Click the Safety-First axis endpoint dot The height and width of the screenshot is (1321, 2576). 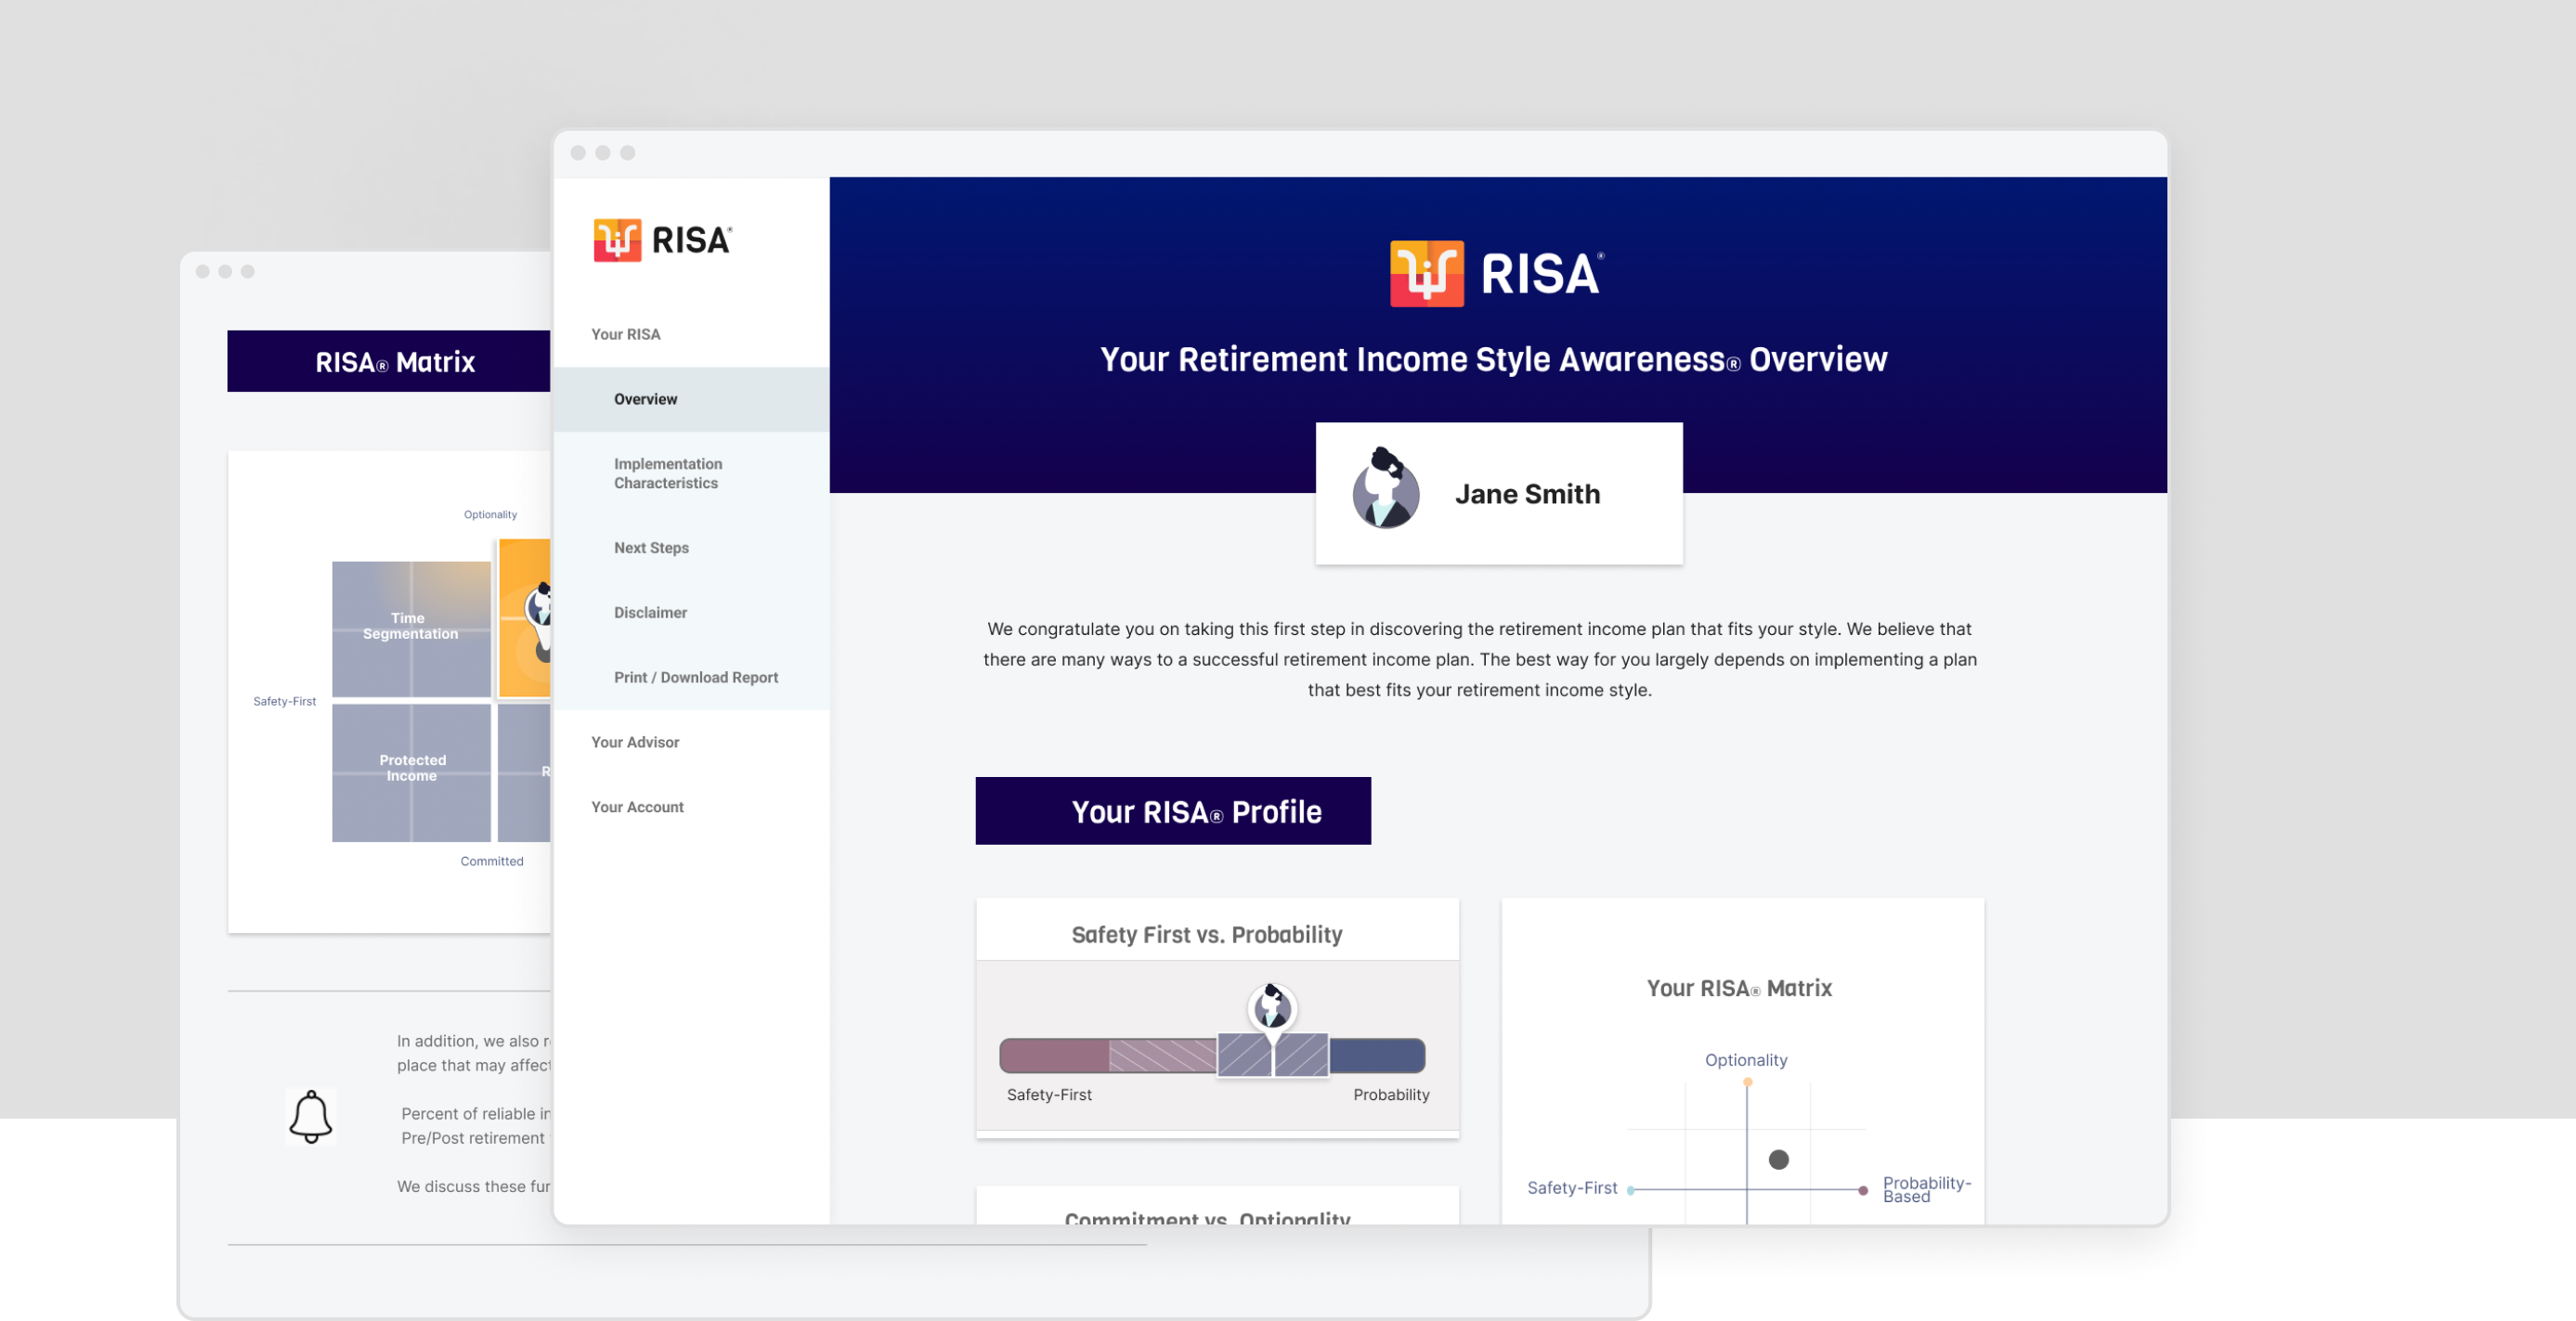point(1631,1190)
